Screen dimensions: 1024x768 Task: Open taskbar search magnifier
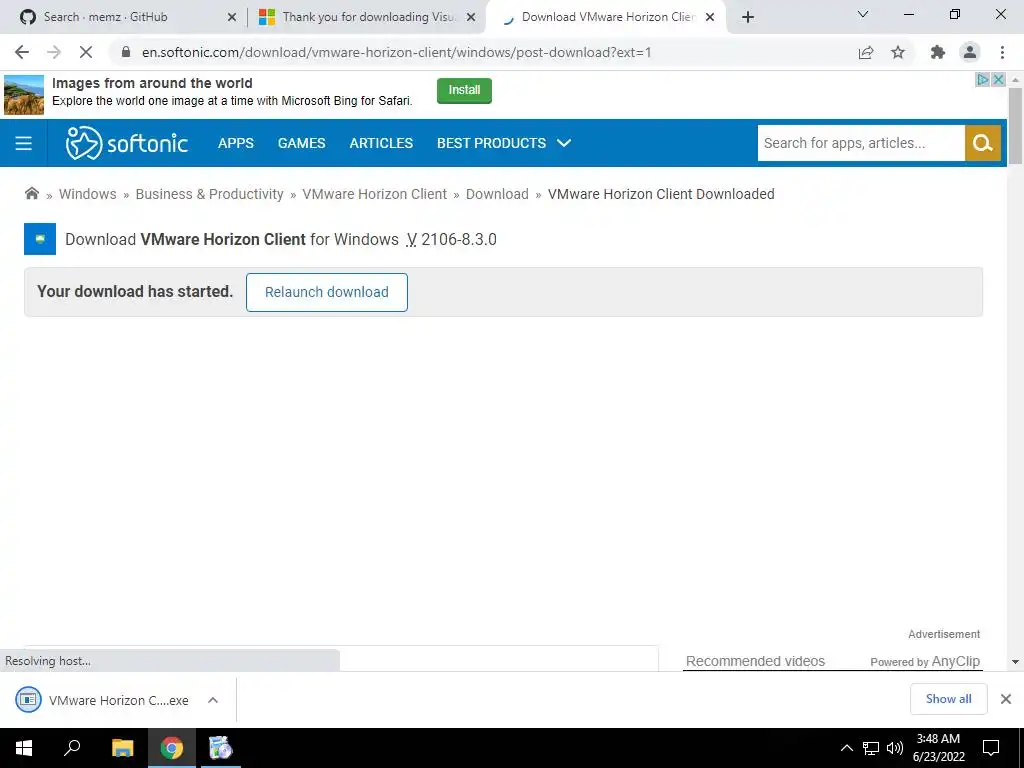pos(72,748)
